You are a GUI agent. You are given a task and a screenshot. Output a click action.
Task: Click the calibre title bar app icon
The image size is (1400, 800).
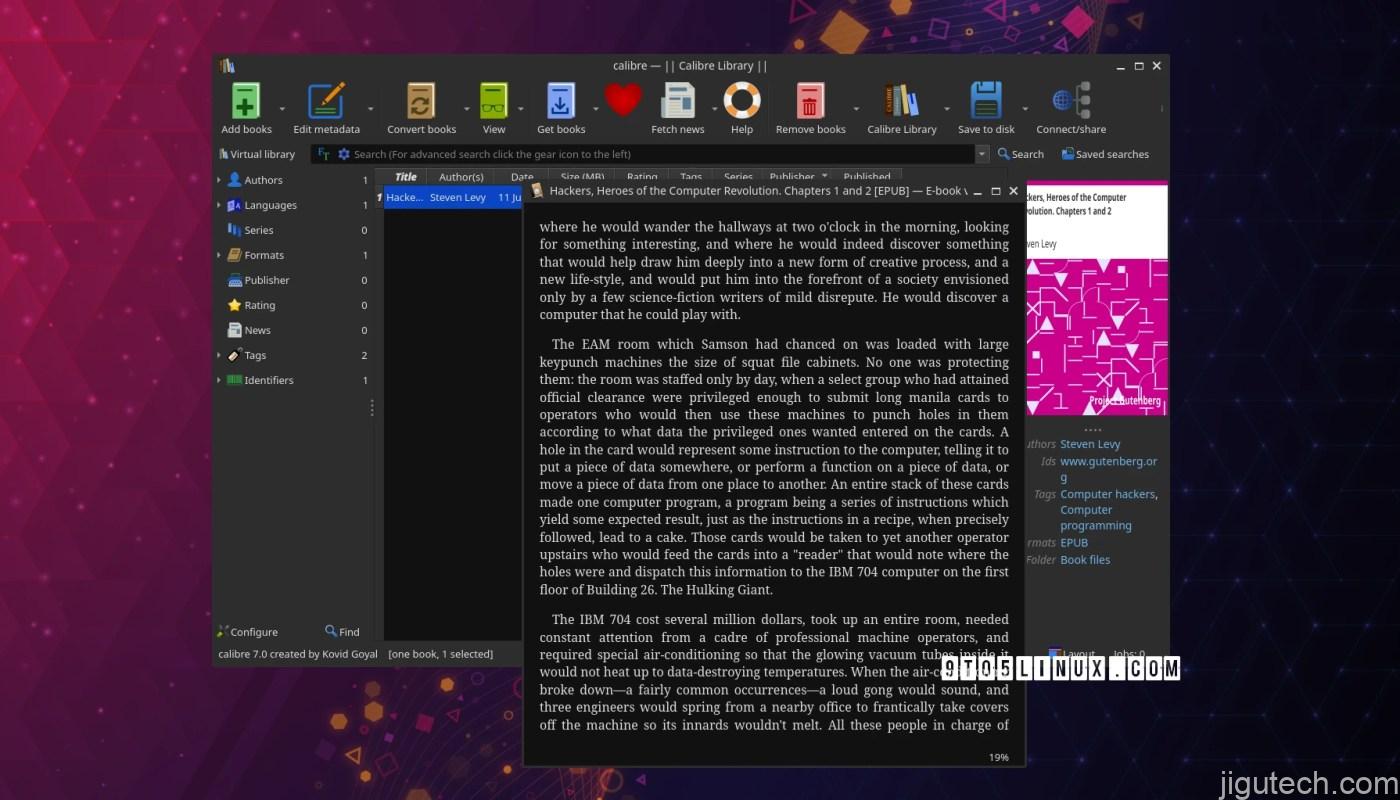227,66
